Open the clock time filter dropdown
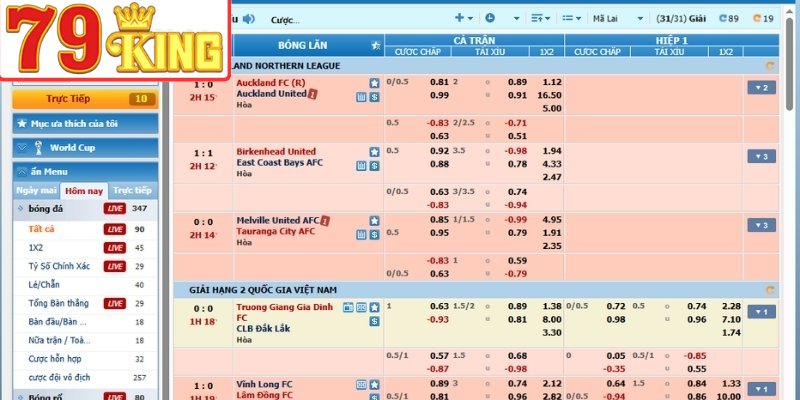The image size is (800, 400). tap(502, 18)
